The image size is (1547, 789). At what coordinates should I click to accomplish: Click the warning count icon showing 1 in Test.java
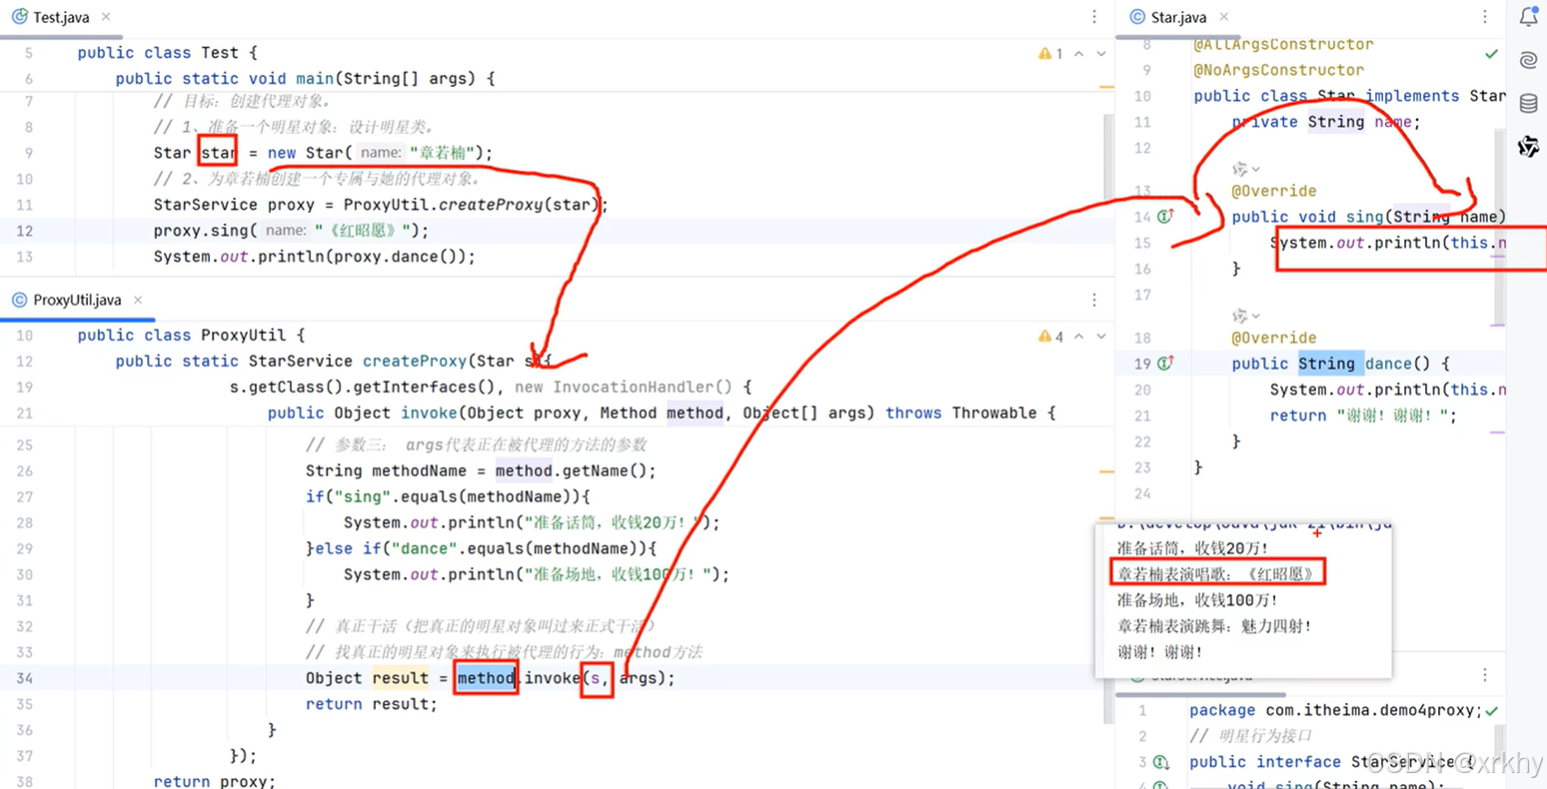point(1050,53)
